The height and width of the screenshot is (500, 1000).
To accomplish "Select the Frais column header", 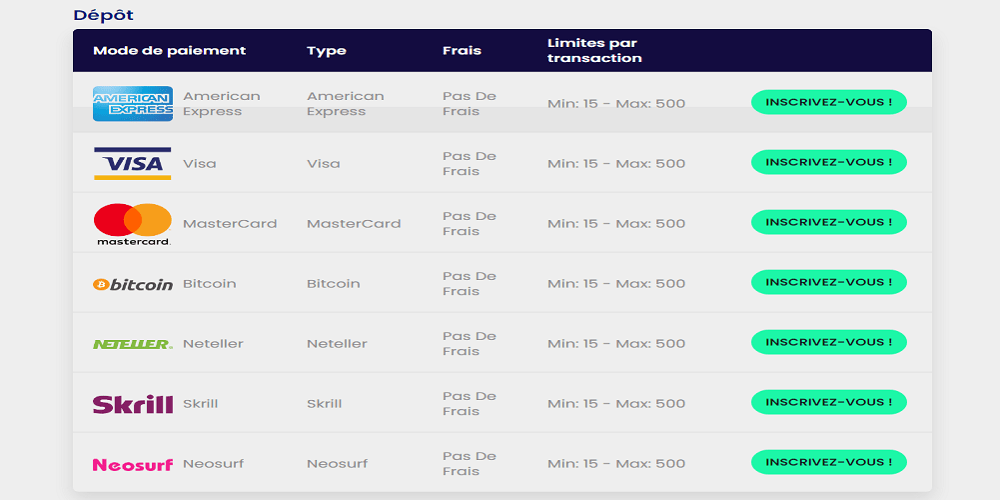I will 462,51.
